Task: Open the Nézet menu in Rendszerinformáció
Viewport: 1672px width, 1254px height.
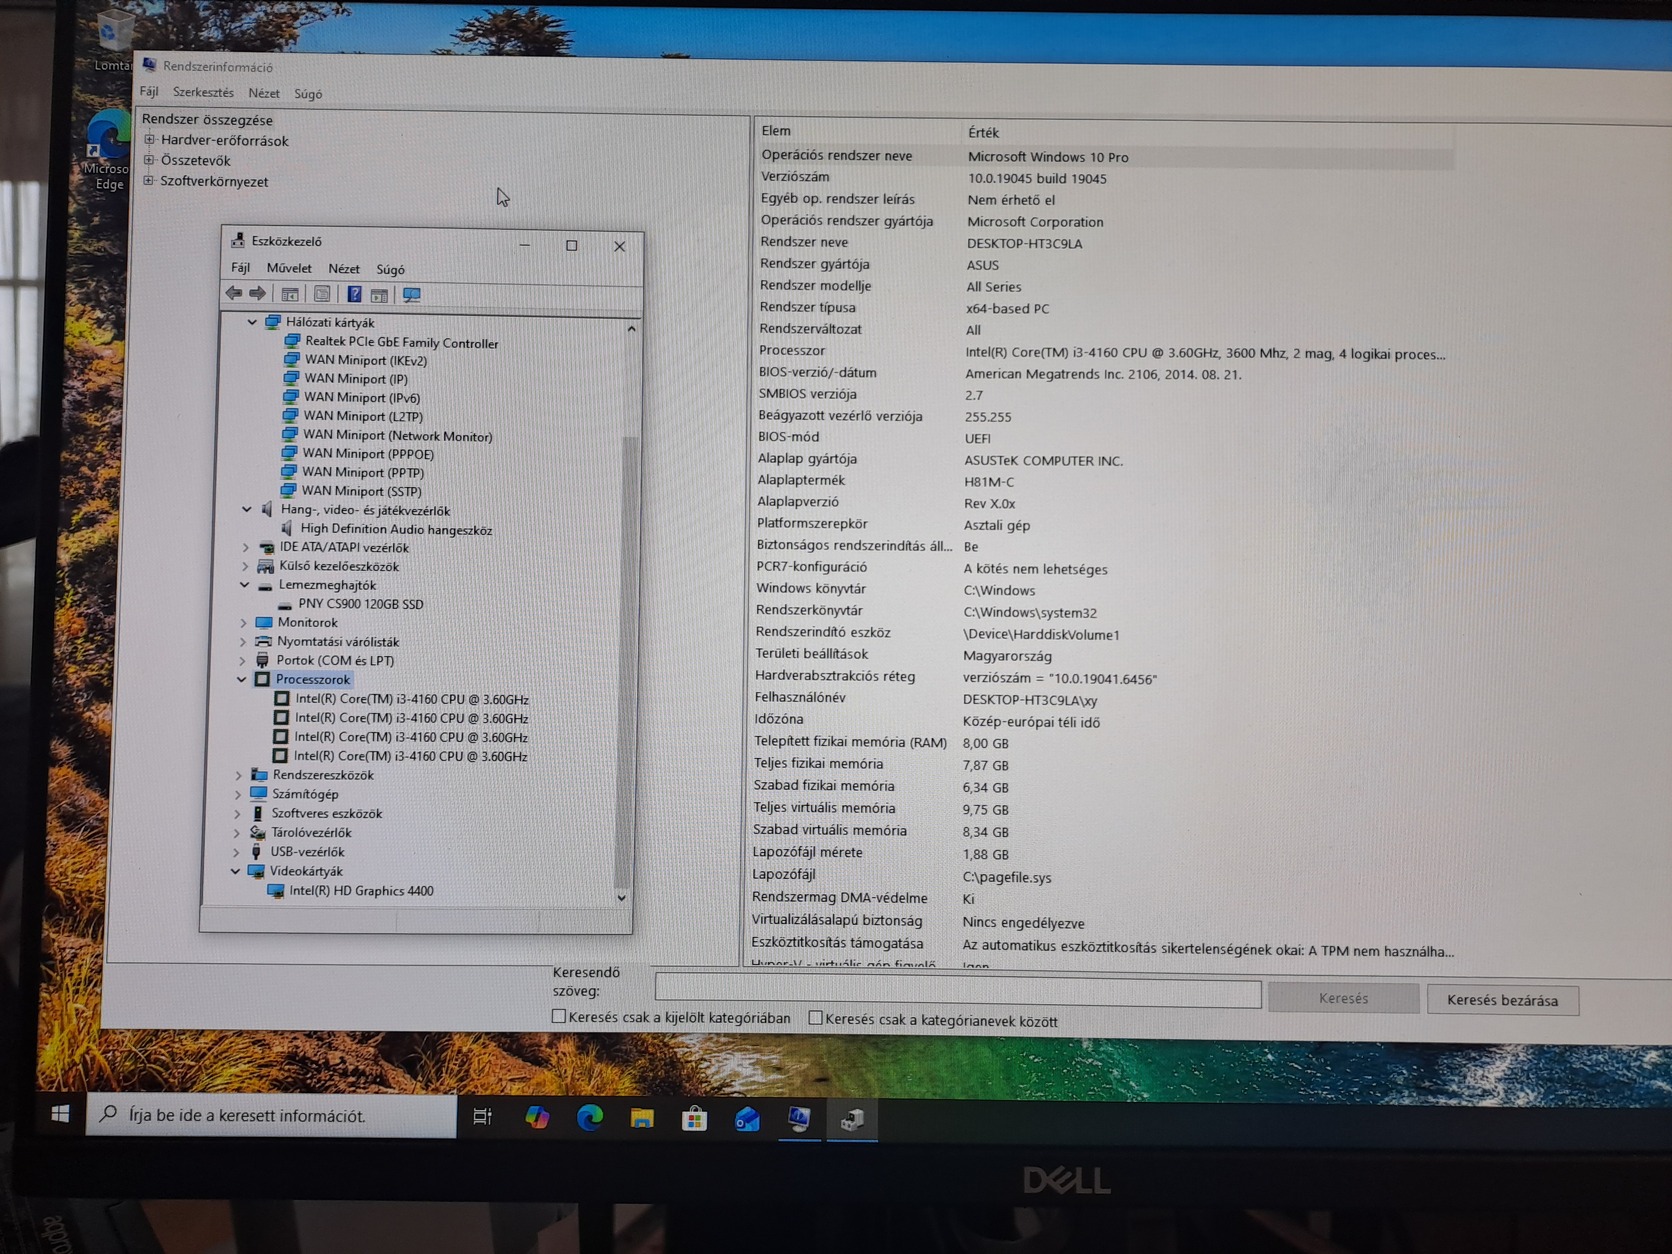Action: click(x=264, y=93)
